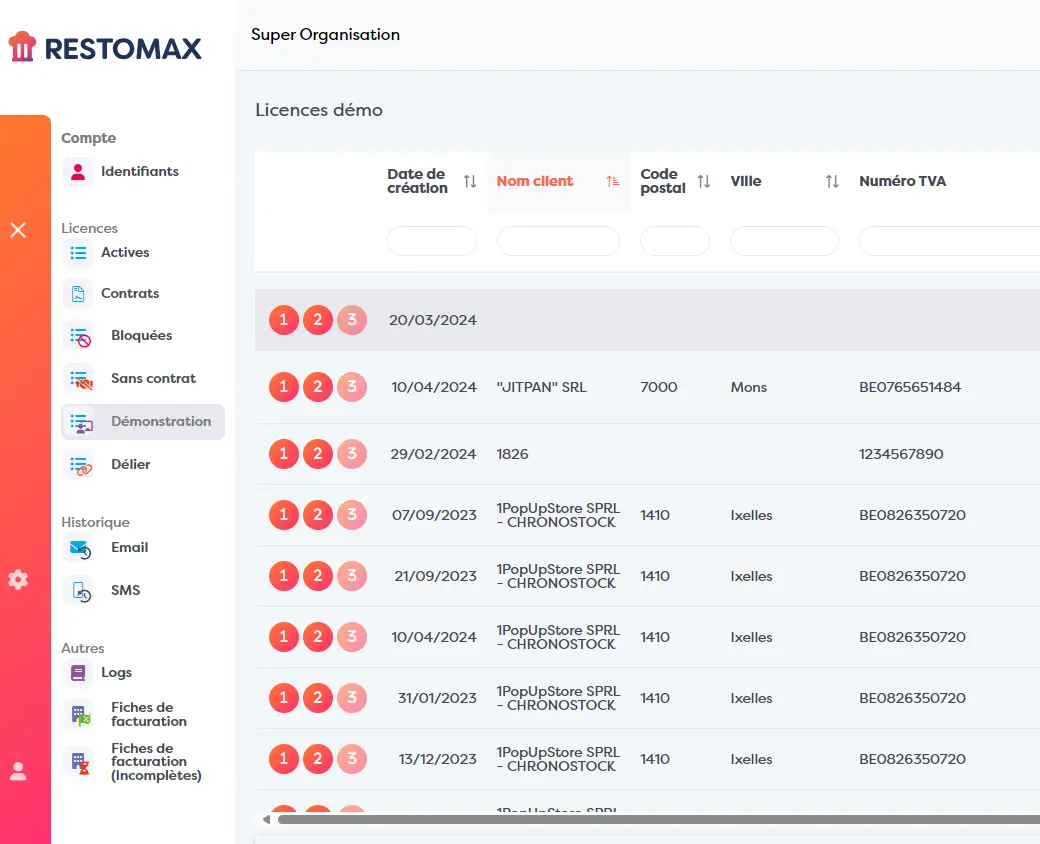Click the Code postal column header
This screenshot has height=844, width=1040.
(663, 181)
